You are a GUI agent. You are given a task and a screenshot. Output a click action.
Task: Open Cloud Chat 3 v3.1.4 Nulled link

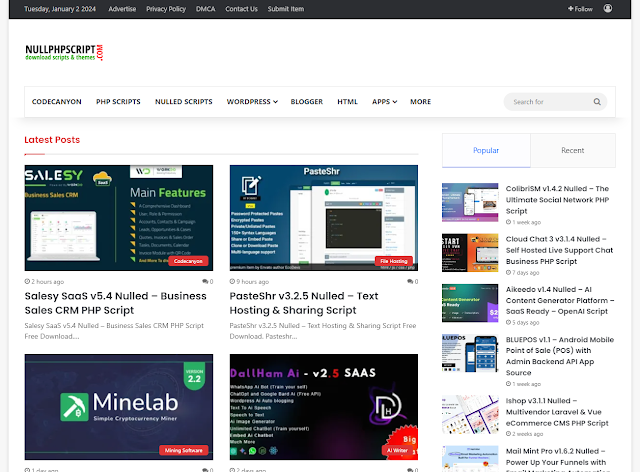pyautogui.click(x=560, y=250)
